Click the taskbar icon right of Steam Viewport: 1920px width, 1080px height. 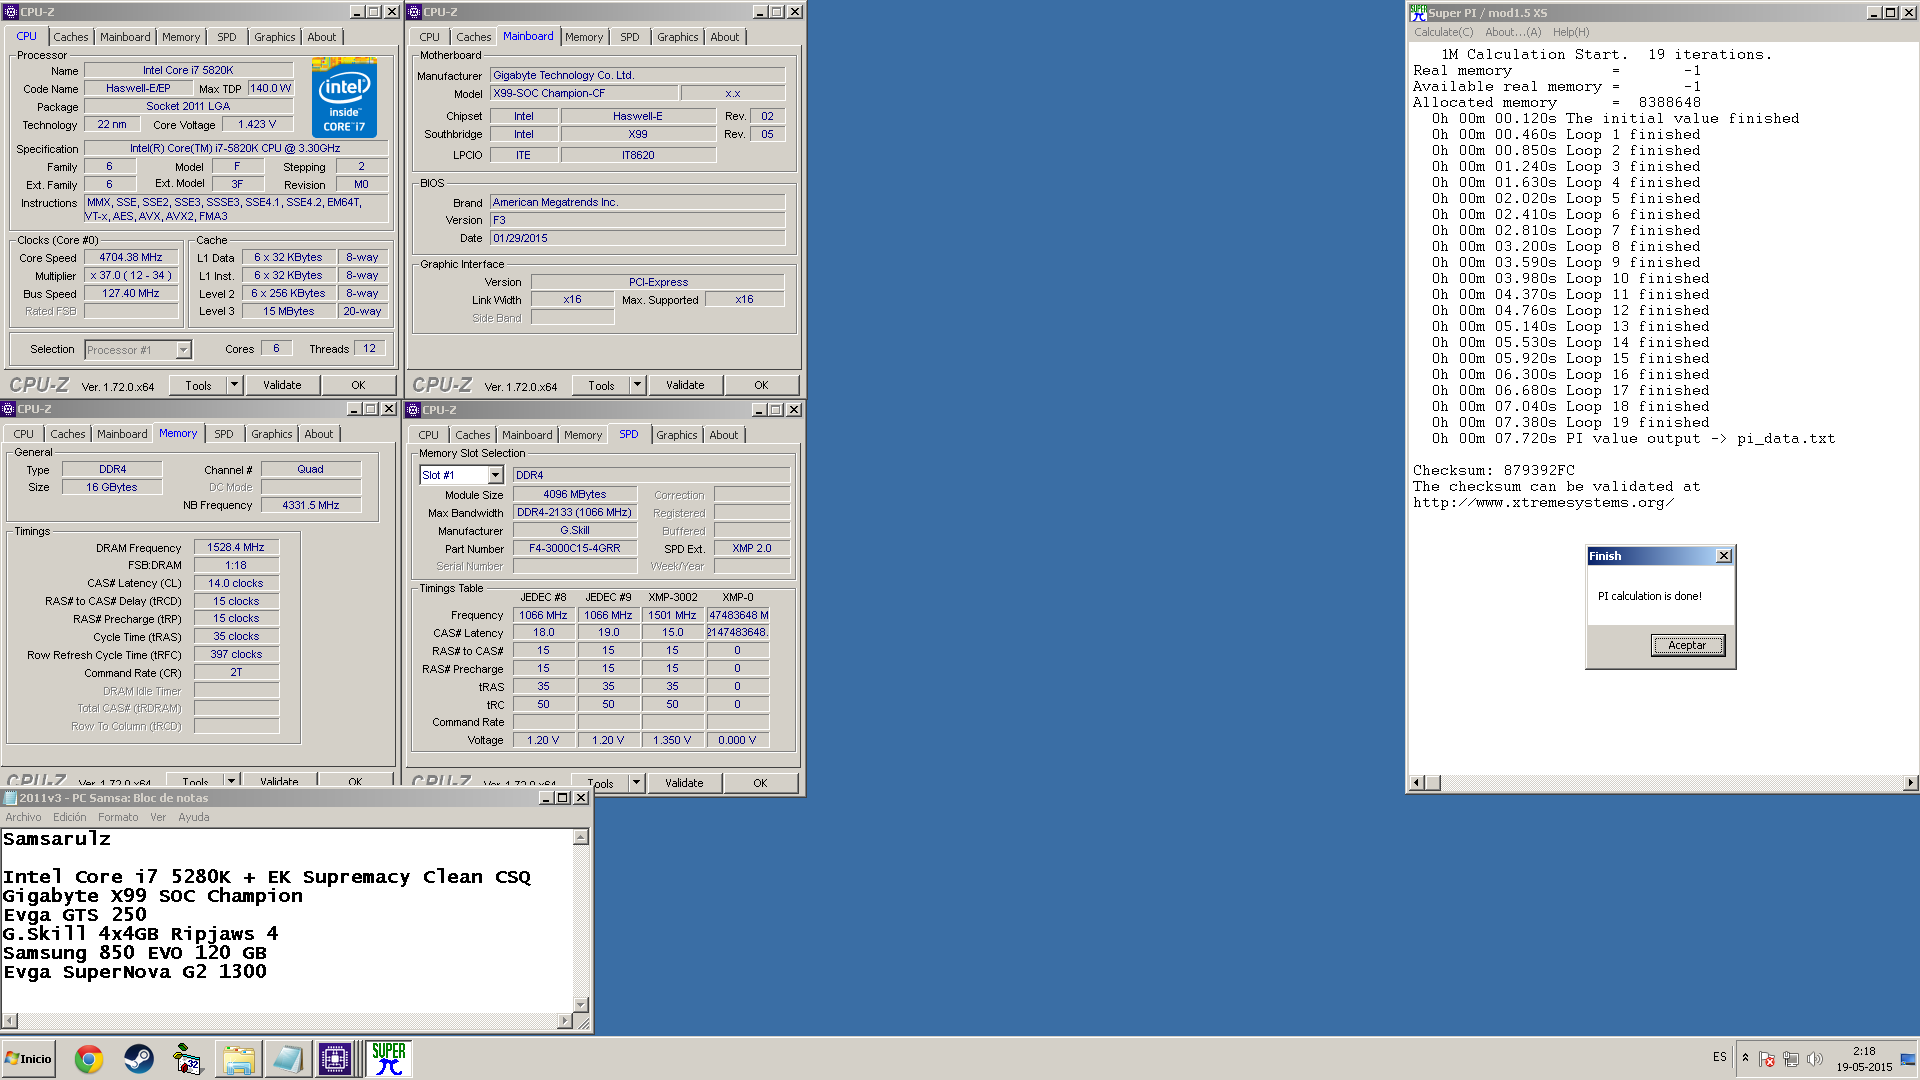tap(187, 1059)
